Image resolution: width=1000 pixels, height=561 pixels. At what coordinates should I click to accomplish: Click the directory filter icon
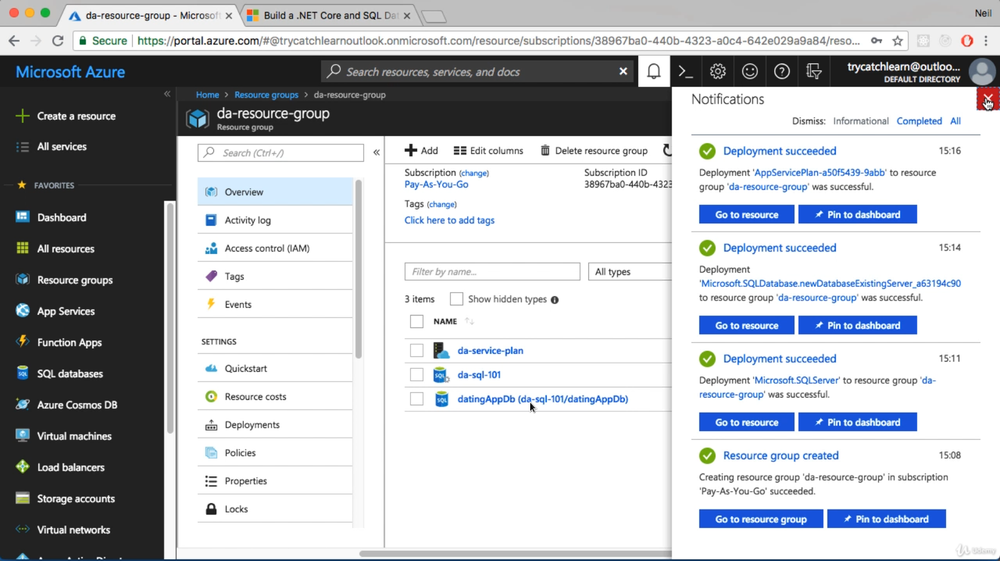814,72
